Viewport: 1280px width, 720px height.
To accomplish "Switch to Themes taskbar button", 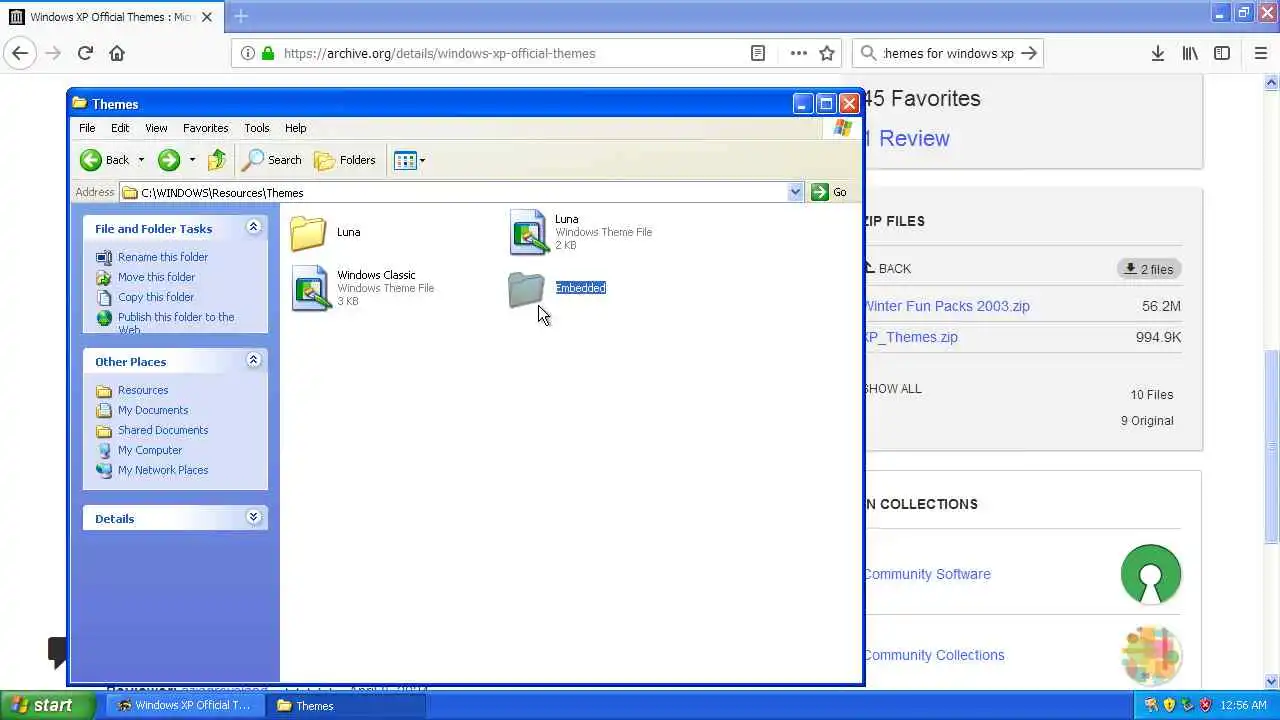I will (347, 706).
